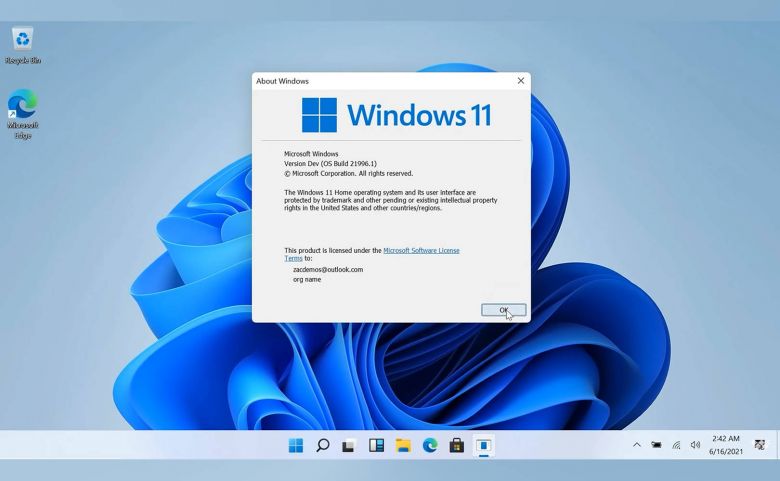The width and height of the screenshot is (780, 481).
Task: Click the battery status icon
Action: [x=657, y=445]
